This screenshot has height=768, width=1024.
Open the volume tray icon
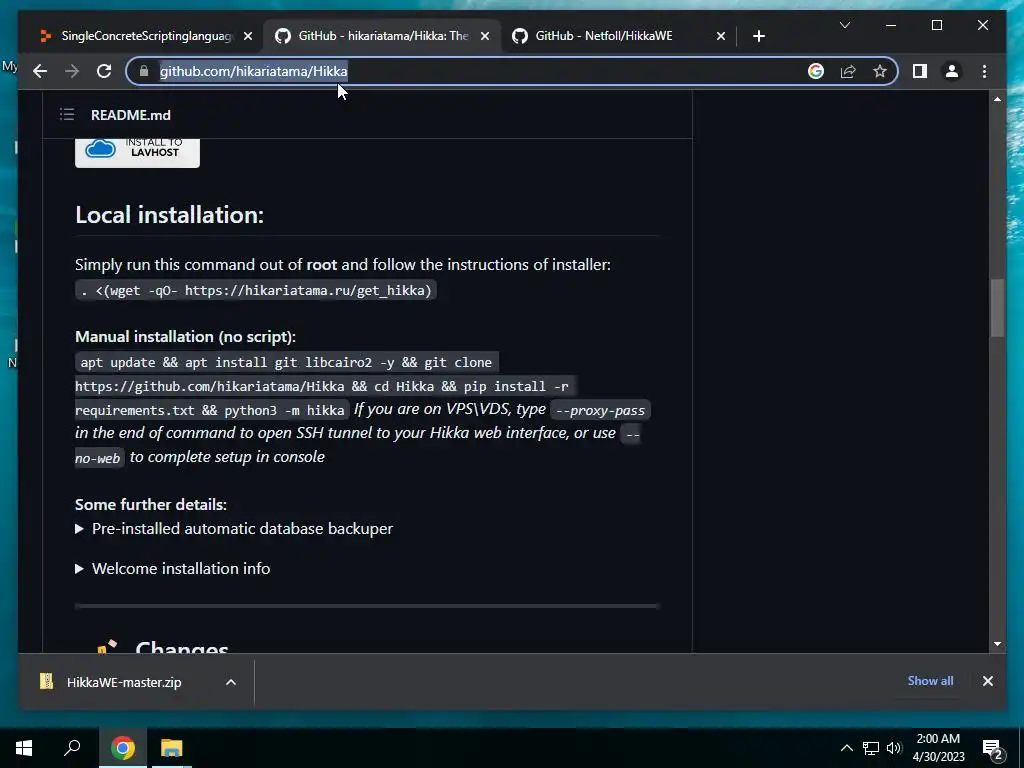[x=894, y=748]
